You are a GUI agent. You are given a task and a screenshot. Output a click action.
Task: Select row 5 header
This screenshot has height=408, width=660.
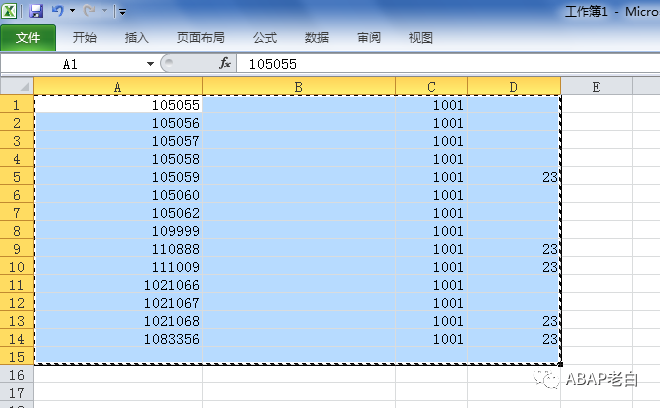click(x=17, y=176)
